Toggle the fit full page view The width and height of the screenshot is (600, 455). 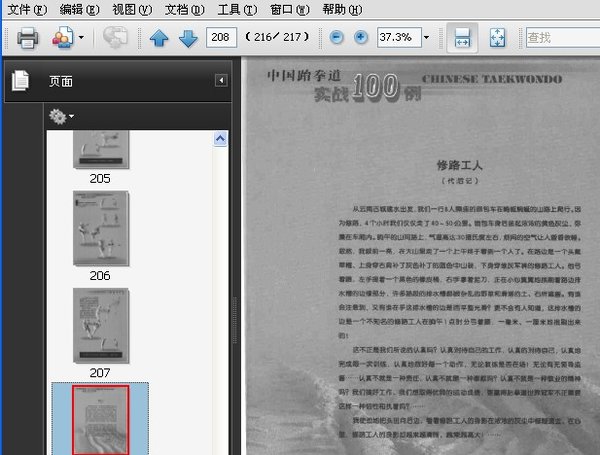coord(497,38)
